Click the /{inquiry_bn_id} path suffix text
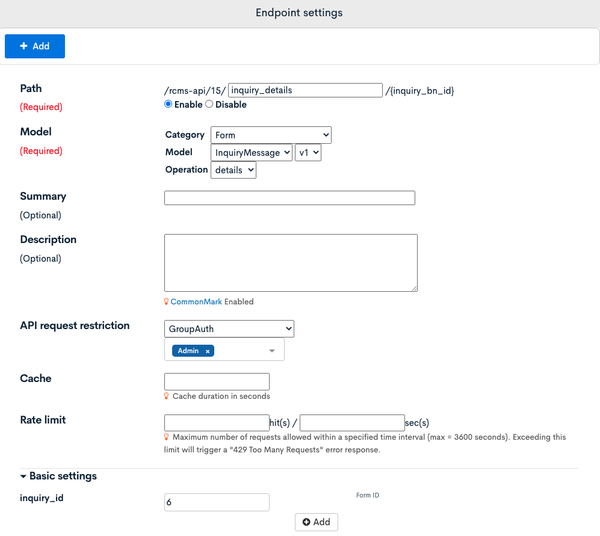This screenshot has height=536, width=600. click(x=420, y=91)
